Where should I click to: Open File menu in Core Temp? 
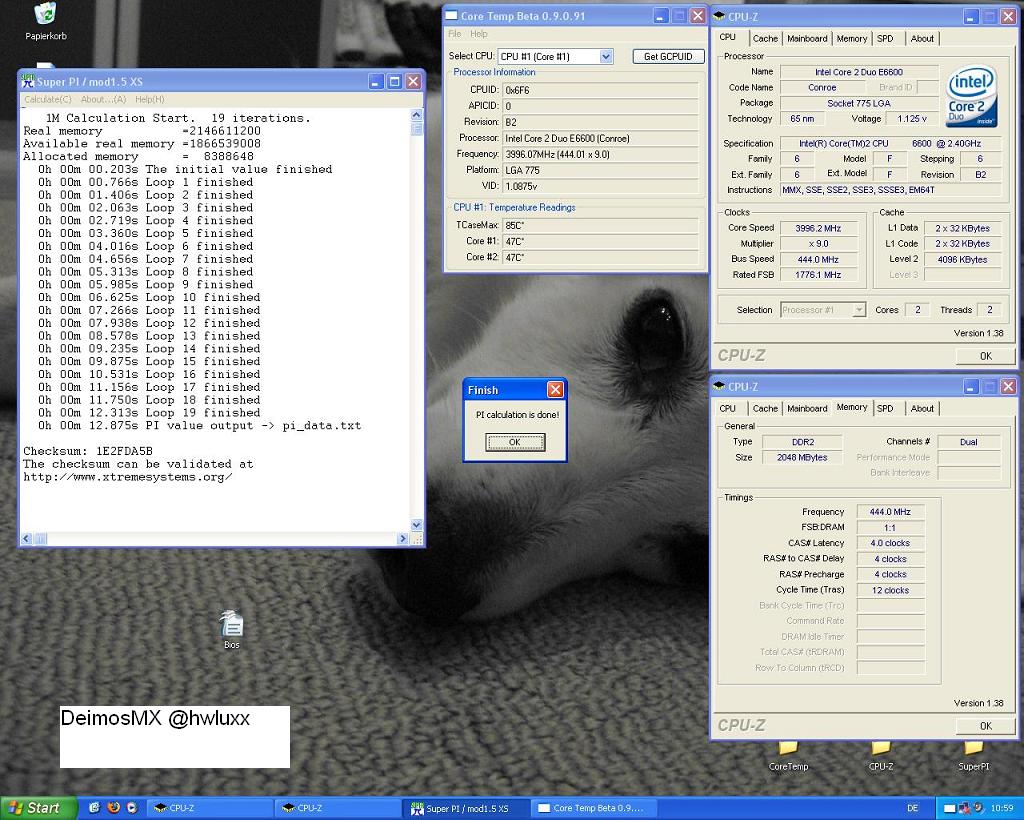[455, 34]
